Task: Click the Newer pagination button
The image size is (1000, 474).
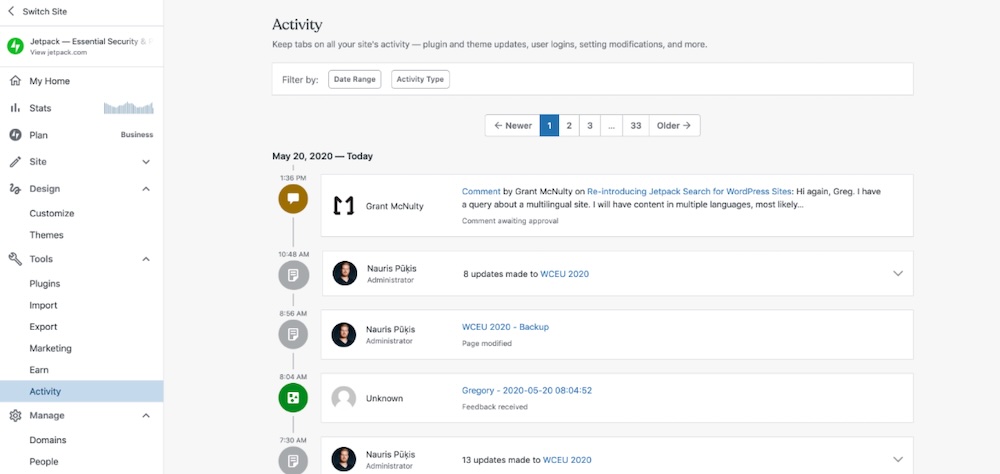Action: point(512,126)
